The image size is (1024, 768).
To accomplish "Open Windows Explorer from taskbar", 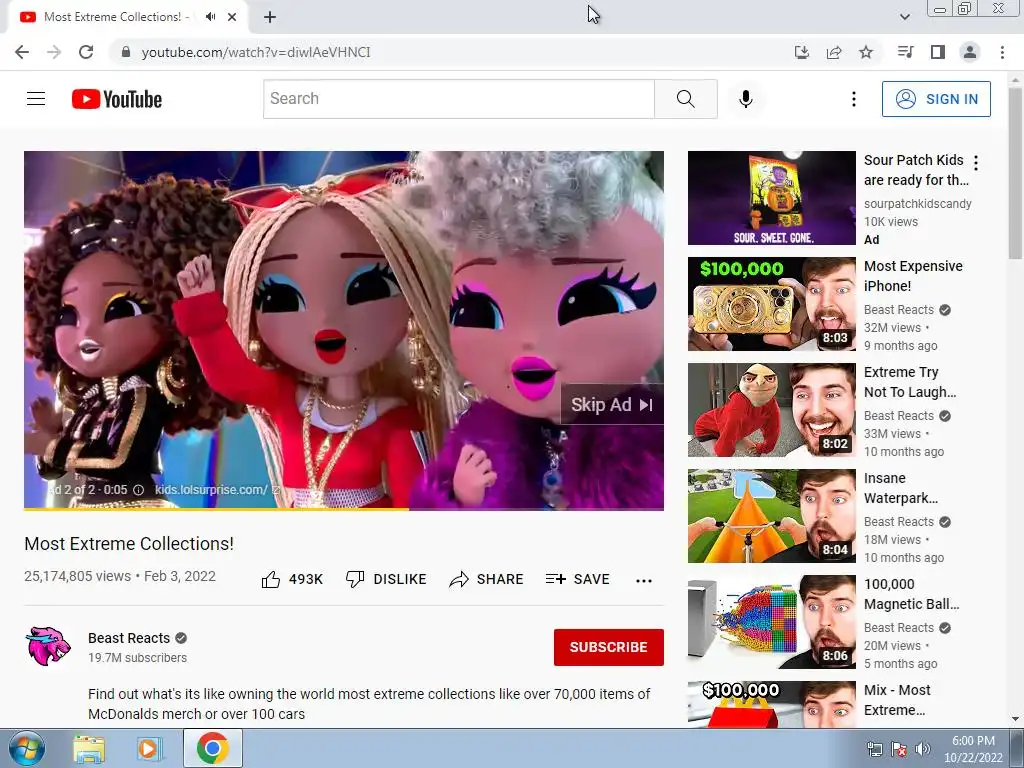I will coord(89,749).
